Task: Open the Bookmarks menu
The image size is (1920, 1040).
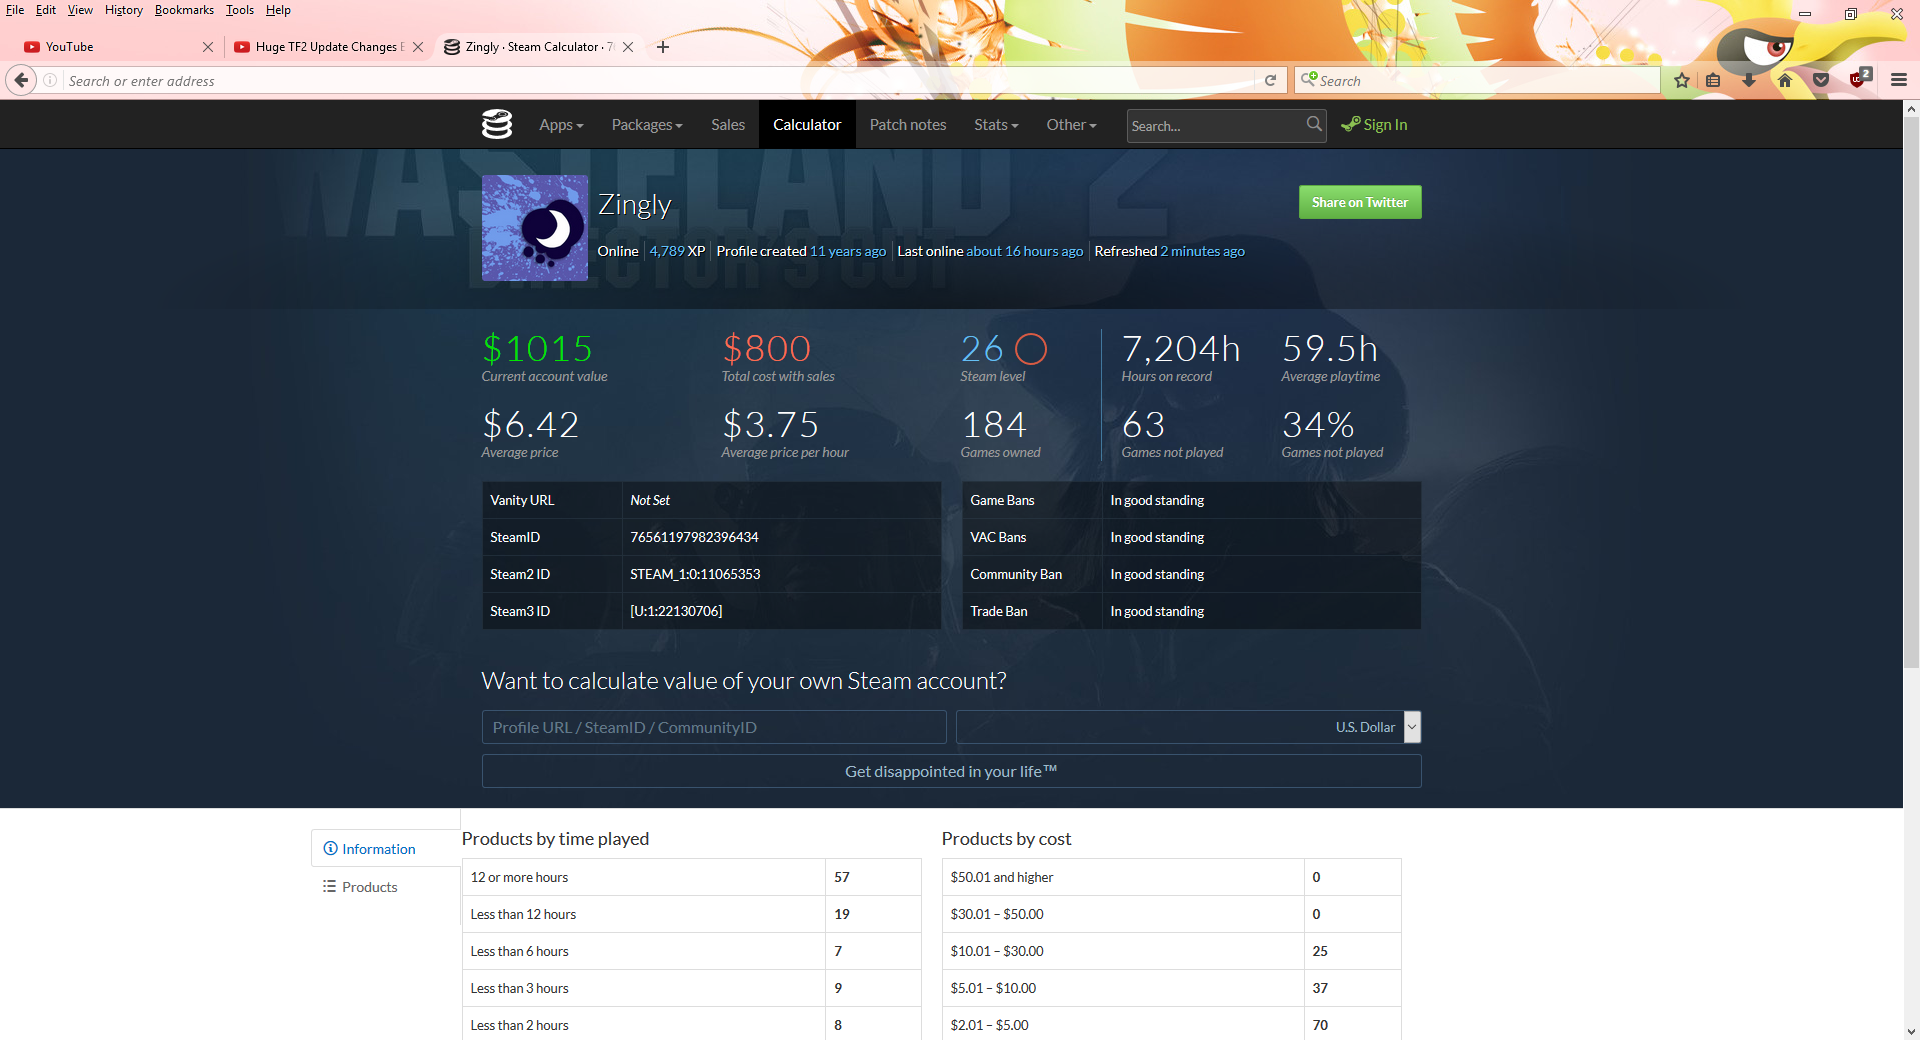Action: [184, 10]
